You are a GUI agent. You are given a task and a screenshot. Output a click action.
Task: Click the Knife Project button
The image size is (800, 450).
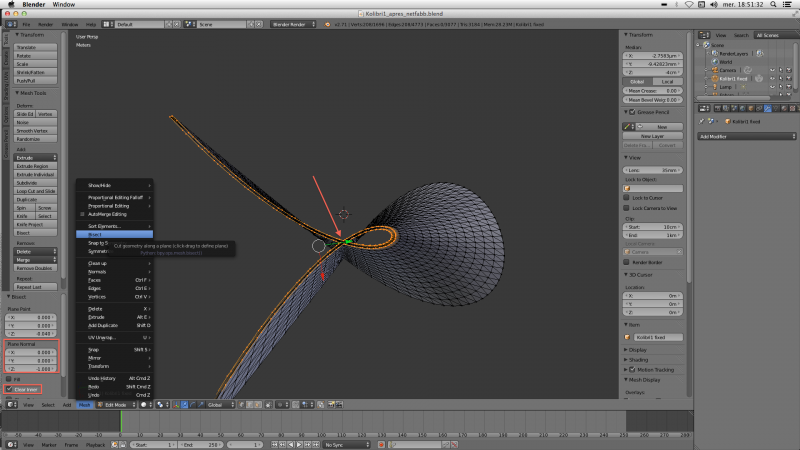(x=35, y=224)
